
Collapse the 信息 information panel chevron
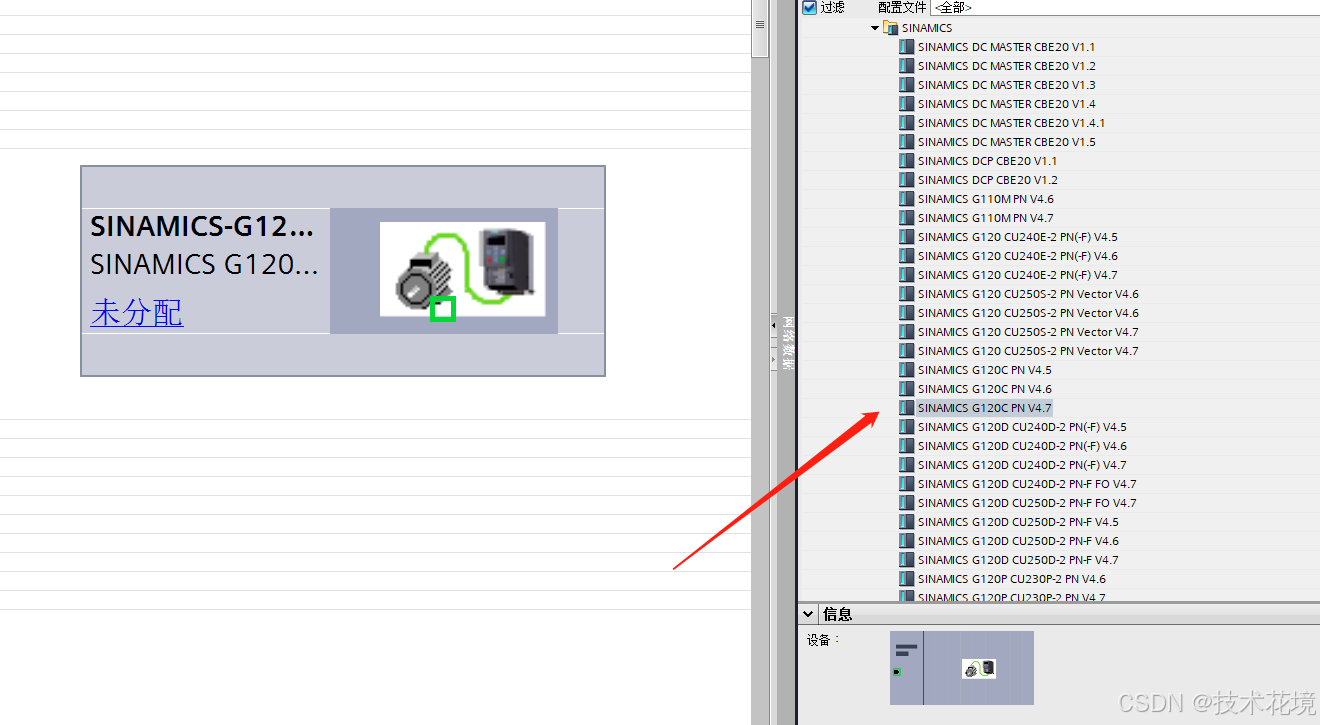click(809, 614)
